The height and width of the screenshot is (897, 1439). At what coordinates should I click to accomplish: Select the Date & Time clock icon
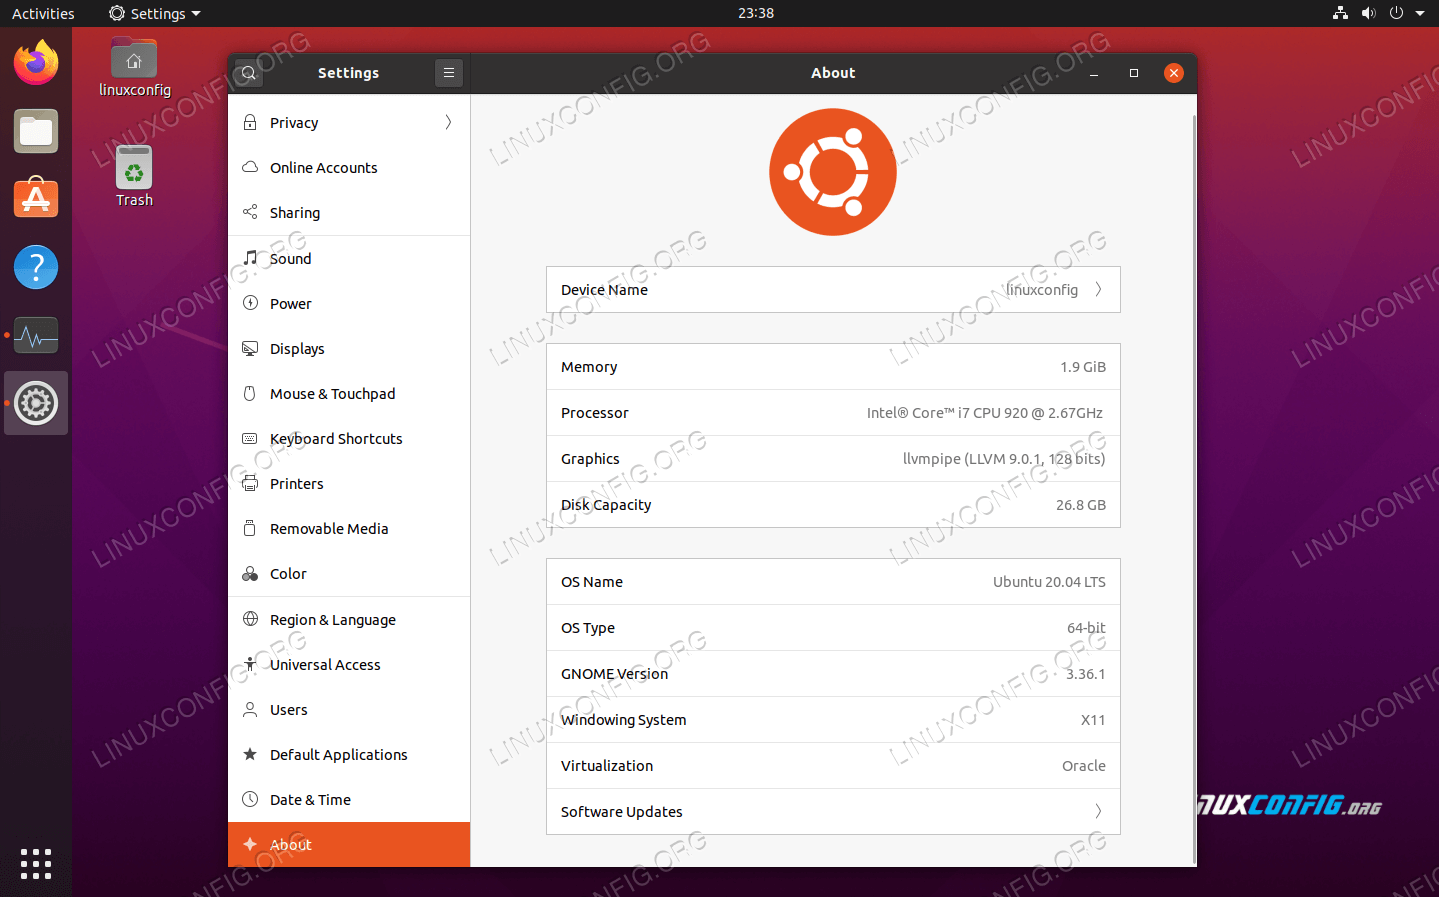coord(250,799)
